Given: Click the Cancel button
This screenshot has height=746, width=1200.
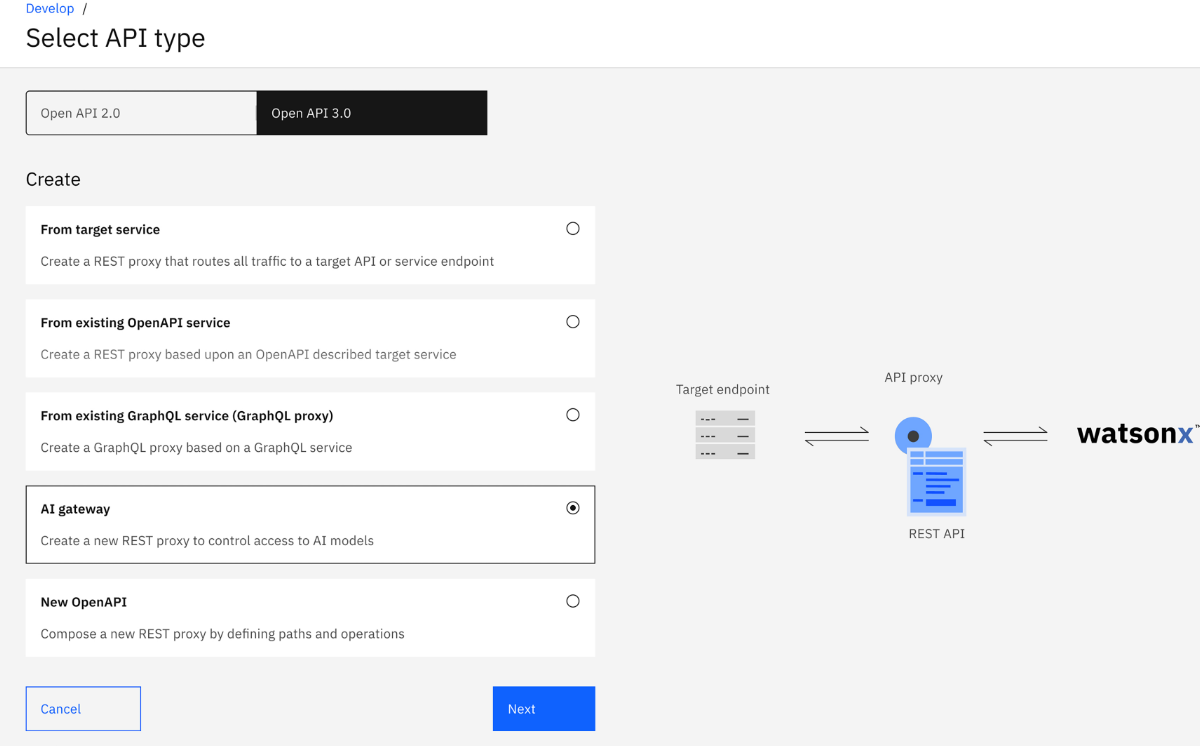Looking at the screenshot, I should pyautogui.click(x=83, y=709).
